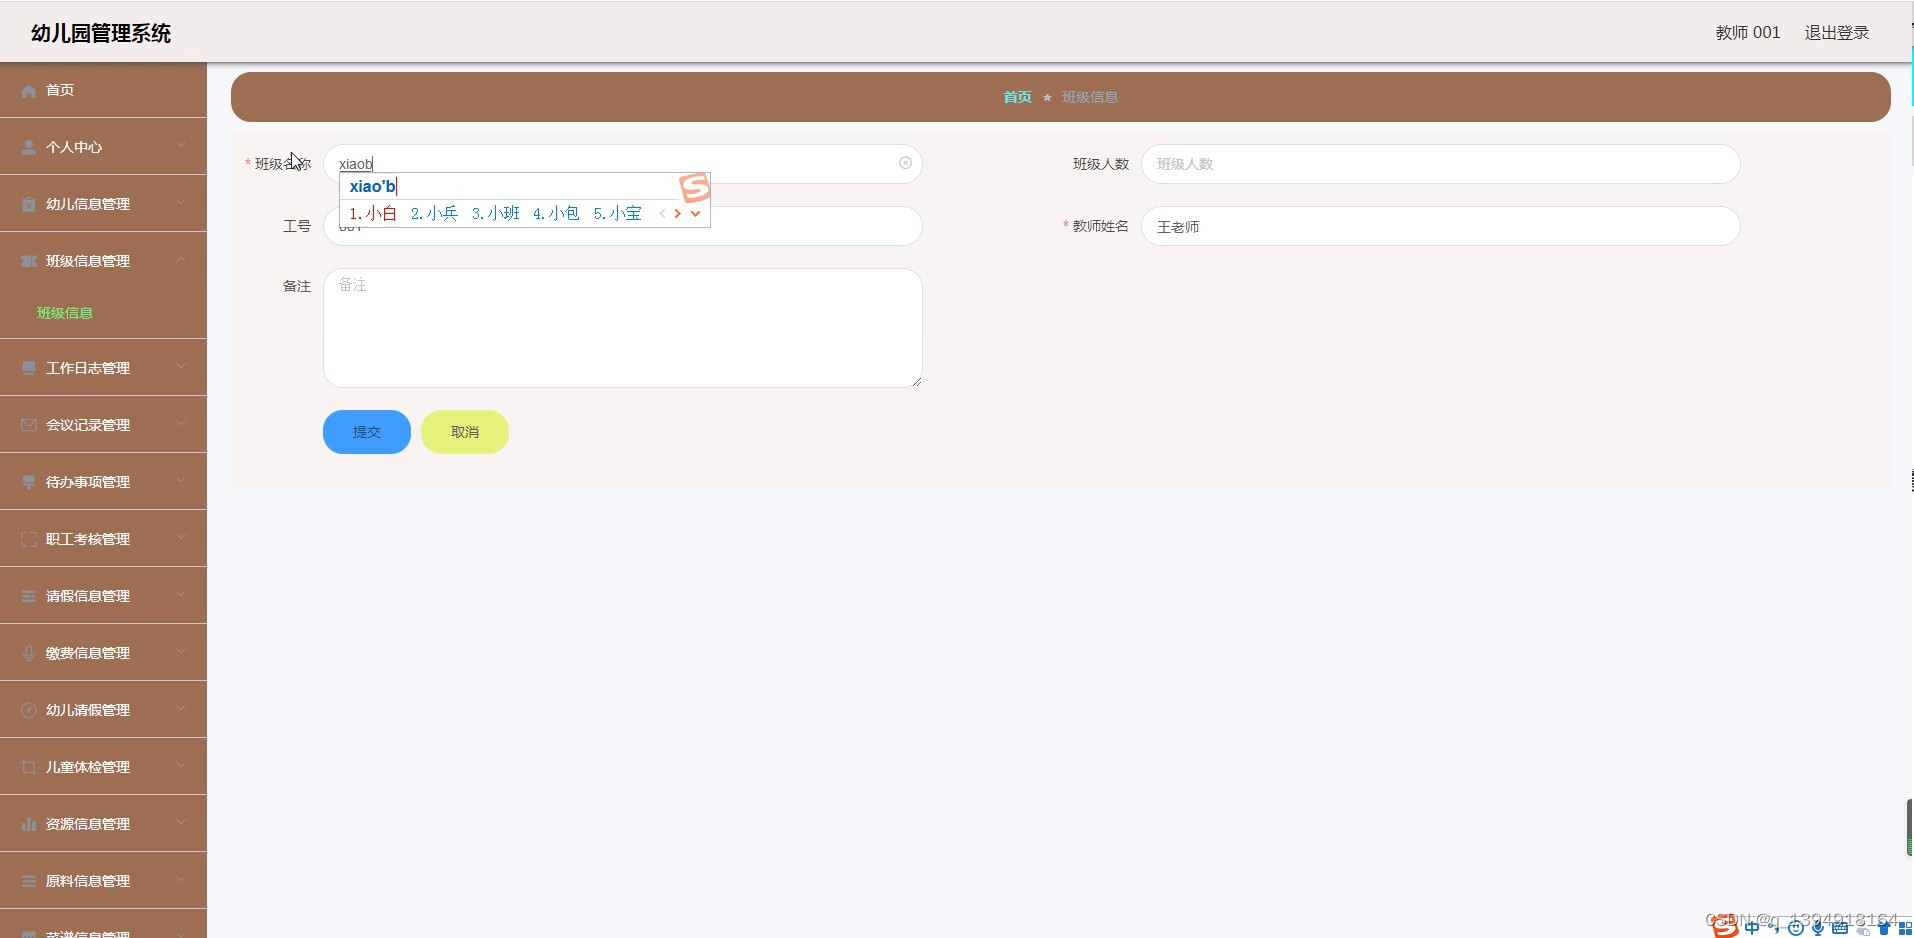Click the home icon beside 首页 in sidebar

[x=29, y=90]
